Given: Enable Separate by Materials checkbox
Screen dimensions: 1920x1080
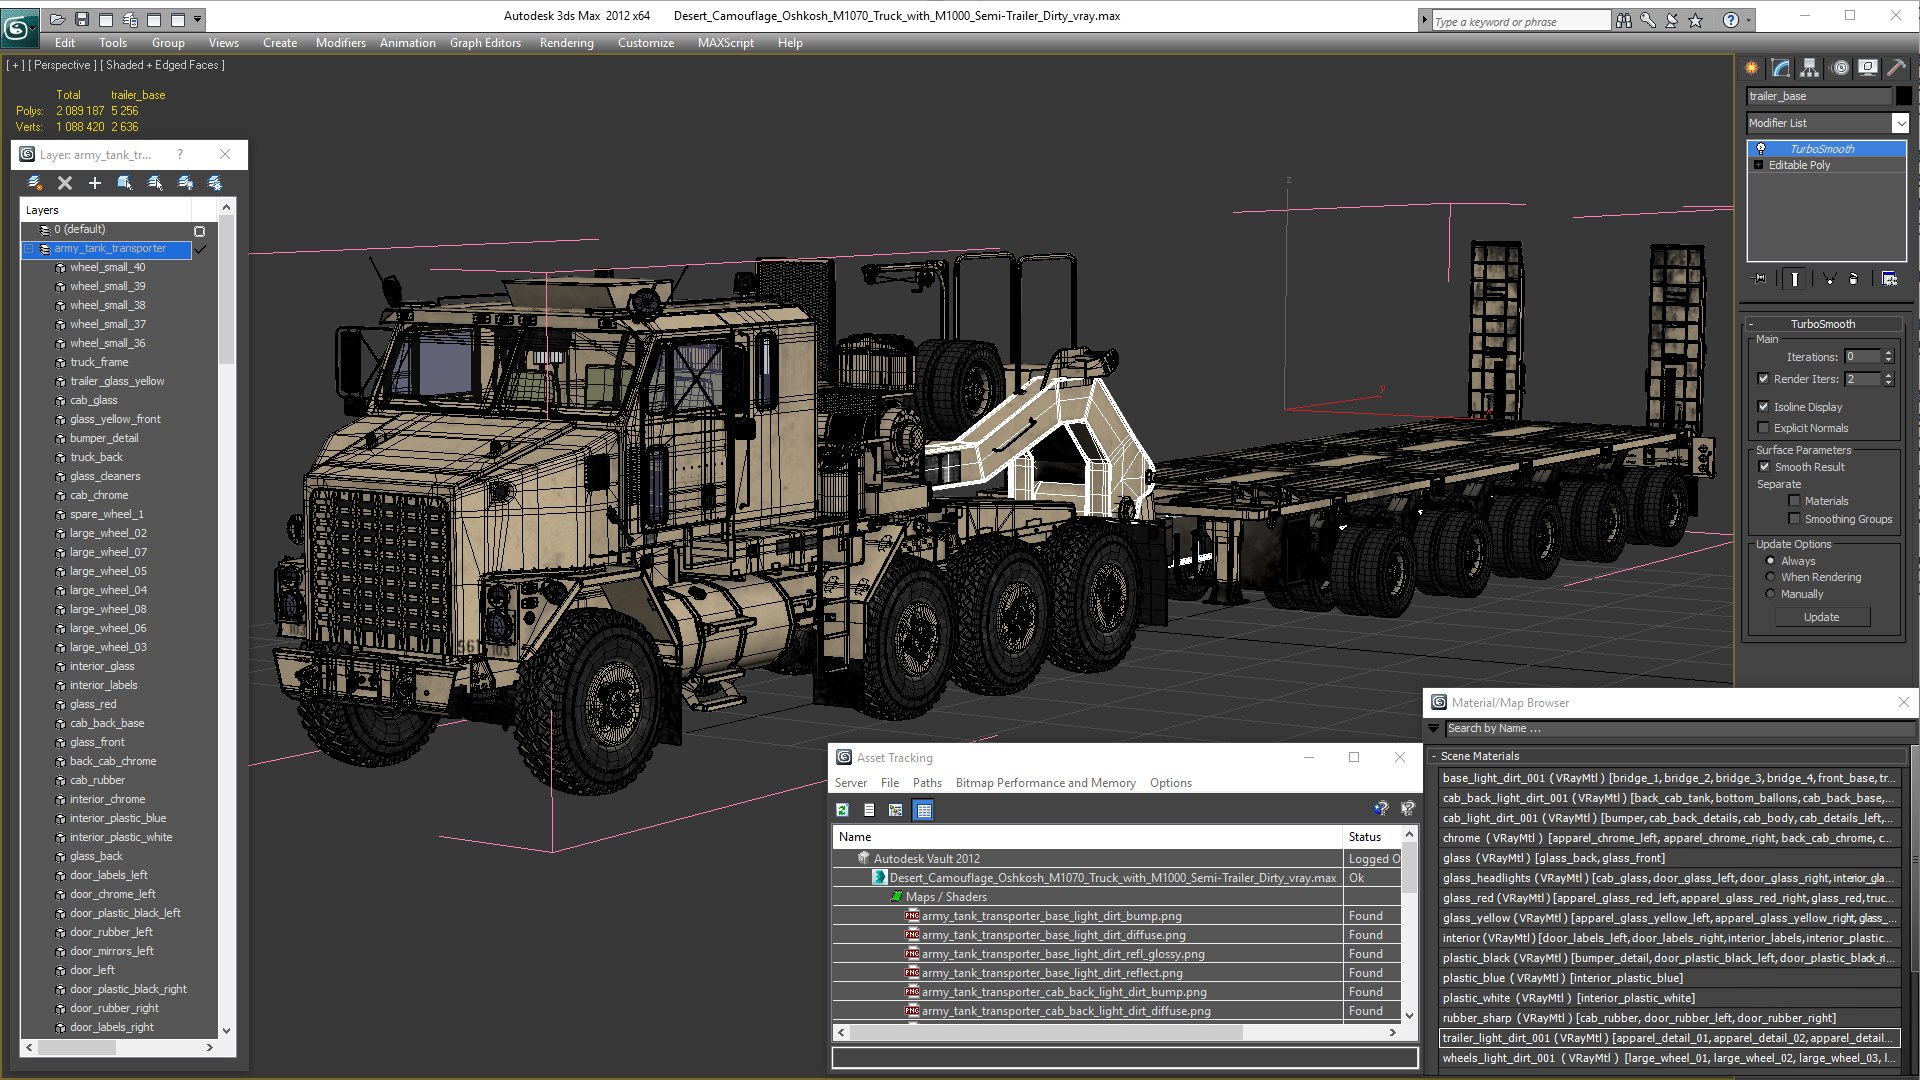Looking at the screenshot, I should click(1794, 501).
